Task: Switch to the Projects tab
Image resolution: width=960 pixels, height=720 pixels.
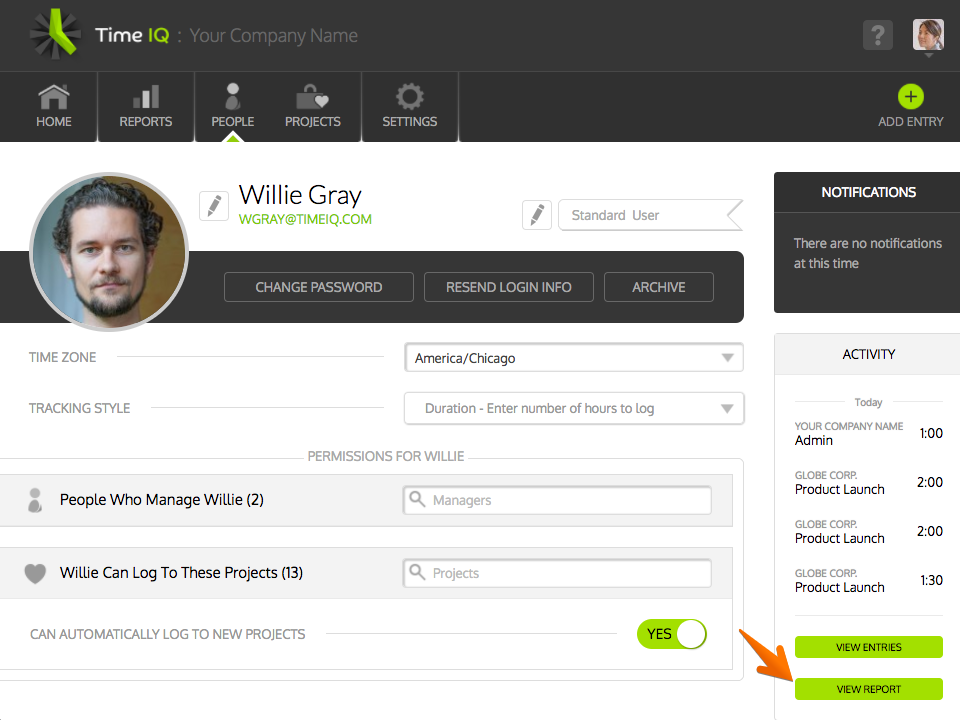Action: (x=313, y=107)
